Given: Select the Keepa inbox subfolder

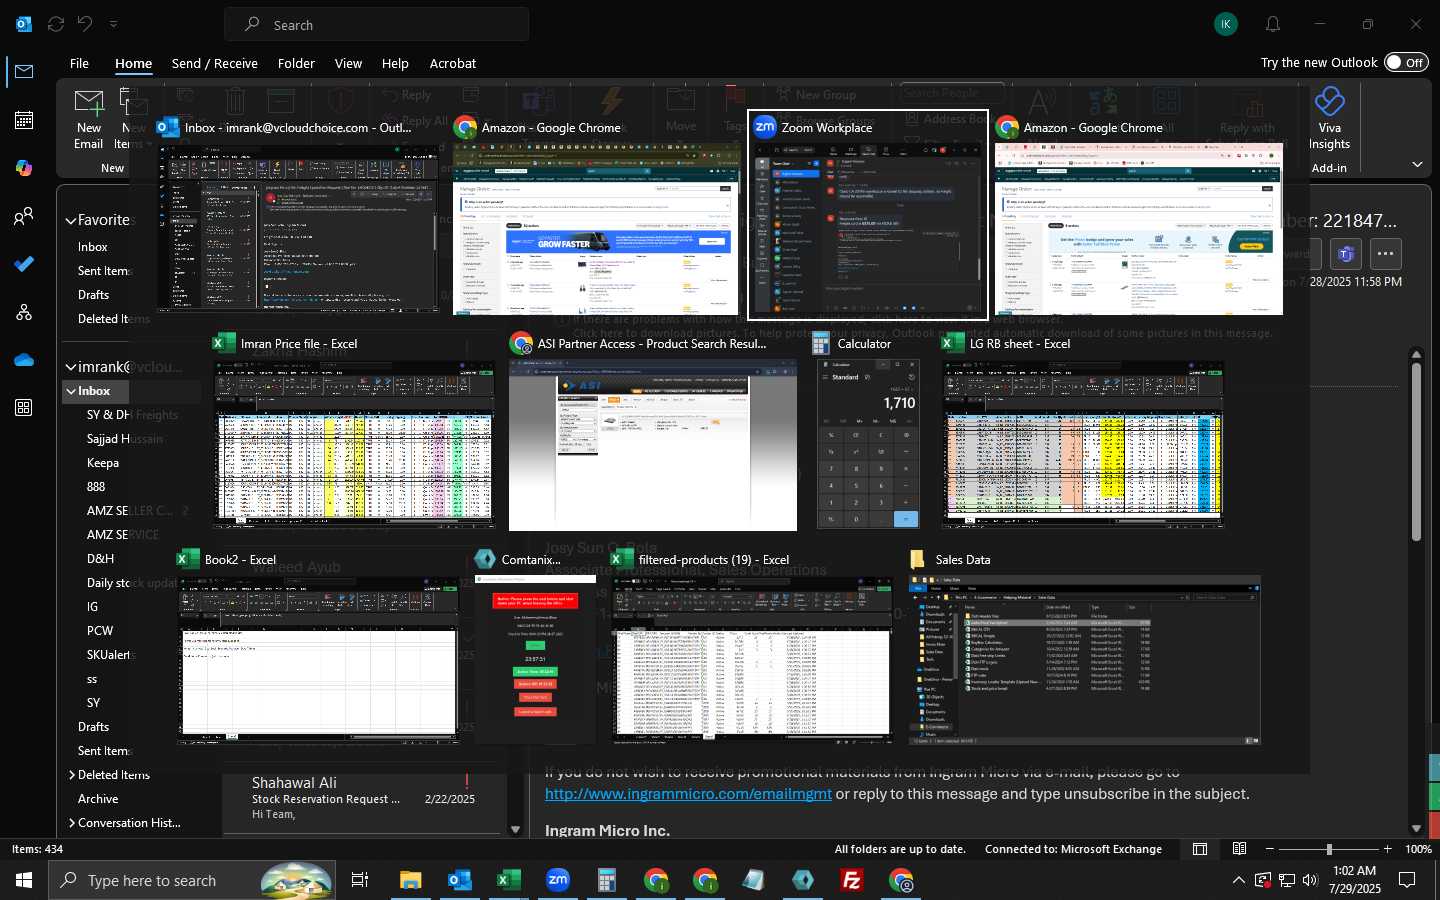Looking at the screenshot, I should click(103, 463).
